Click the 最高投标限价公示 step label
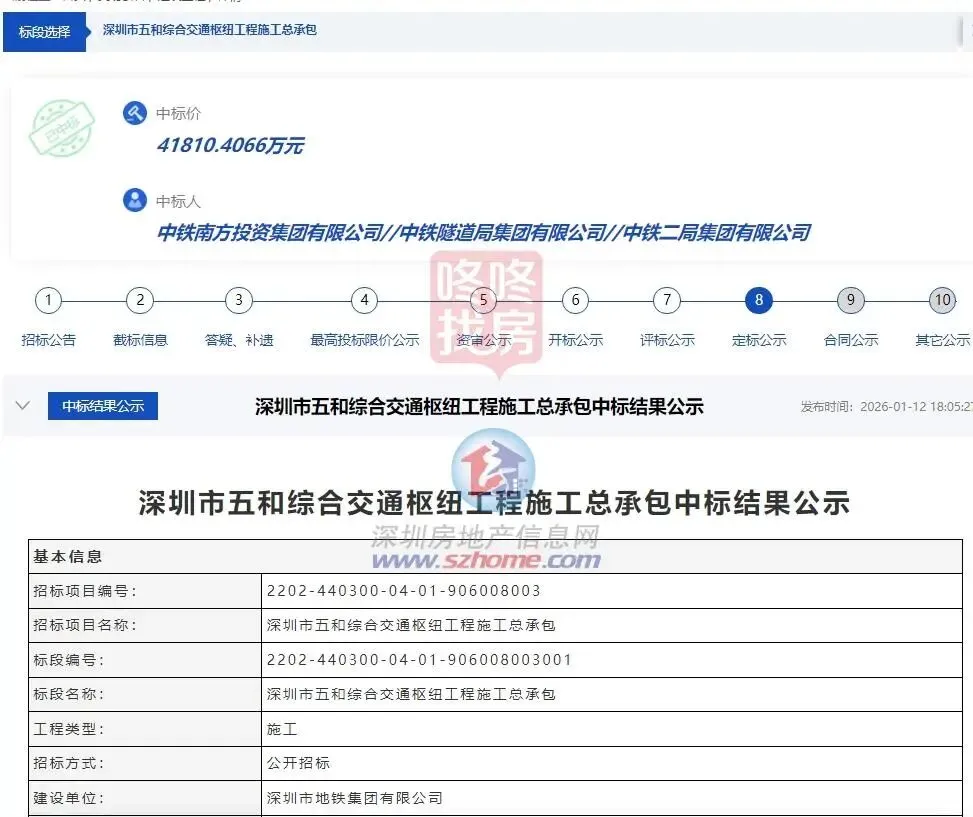Screen dimensions: 973x817 click(x=365, y=340)
